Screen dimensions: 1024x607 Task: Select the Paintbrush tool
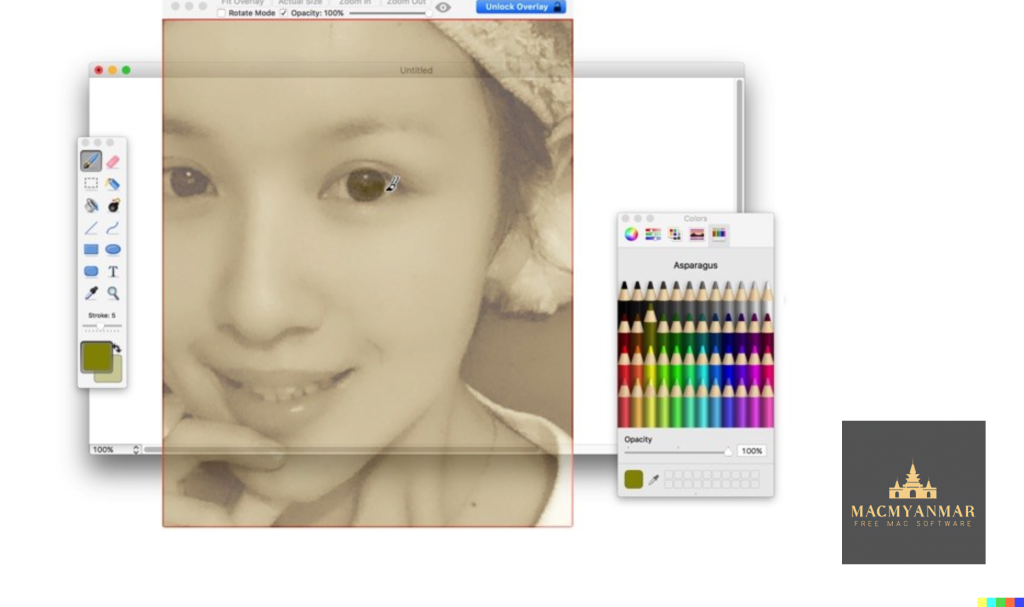91,161
